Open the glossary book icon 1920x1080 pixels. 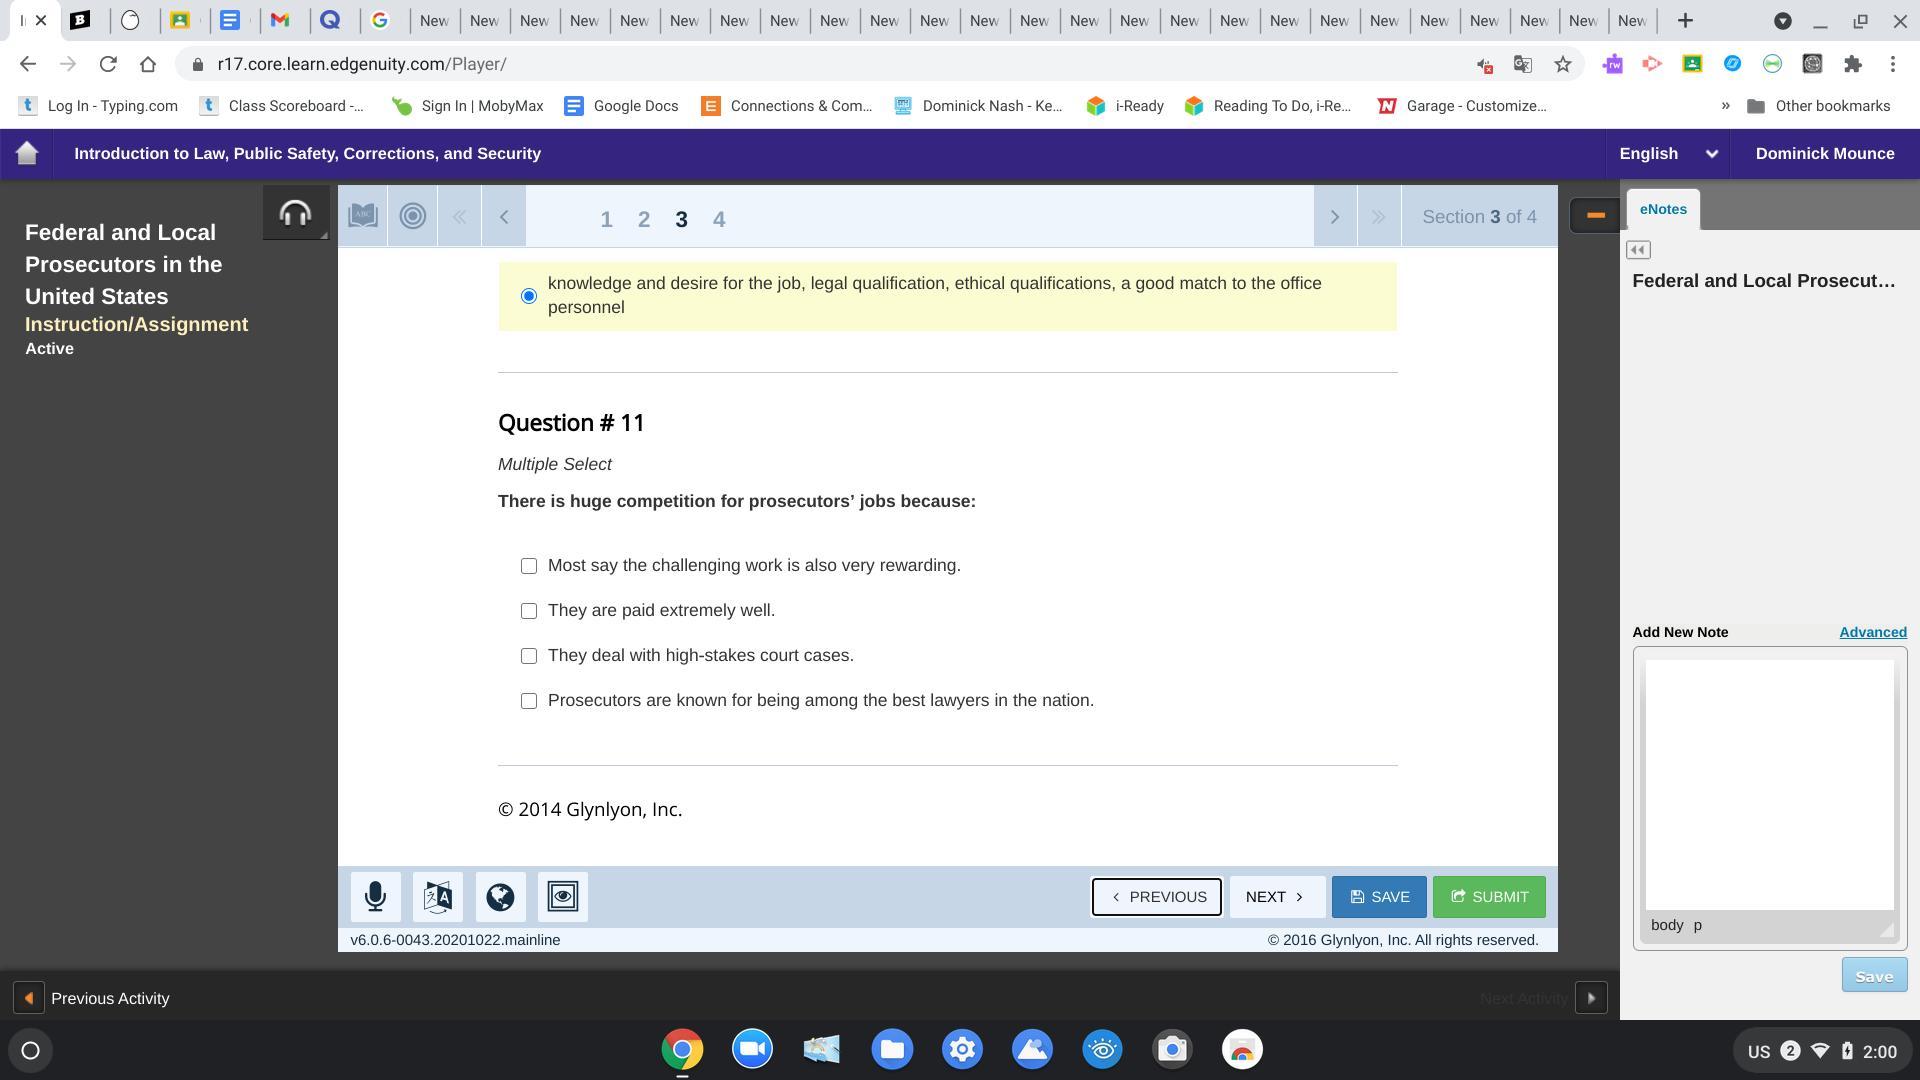[363, 216]
